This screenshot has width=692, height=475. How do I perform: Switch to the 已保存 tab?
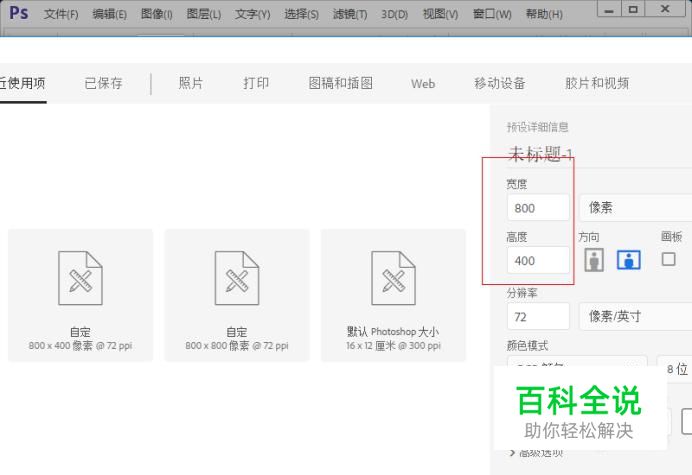pos(103,83)
